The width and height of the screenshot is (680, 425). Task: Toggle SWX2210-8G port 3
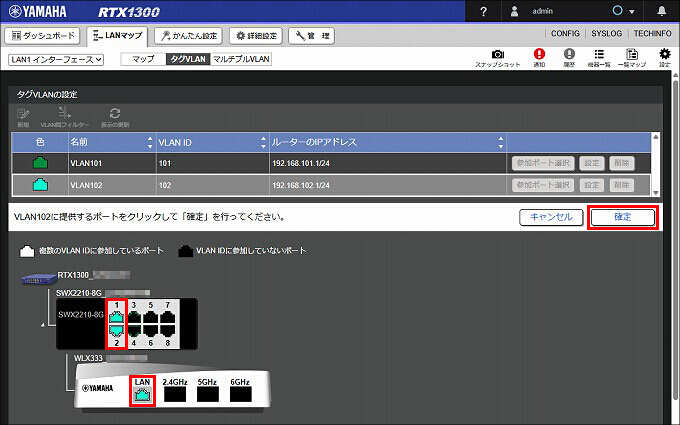[x=134, y=317]
